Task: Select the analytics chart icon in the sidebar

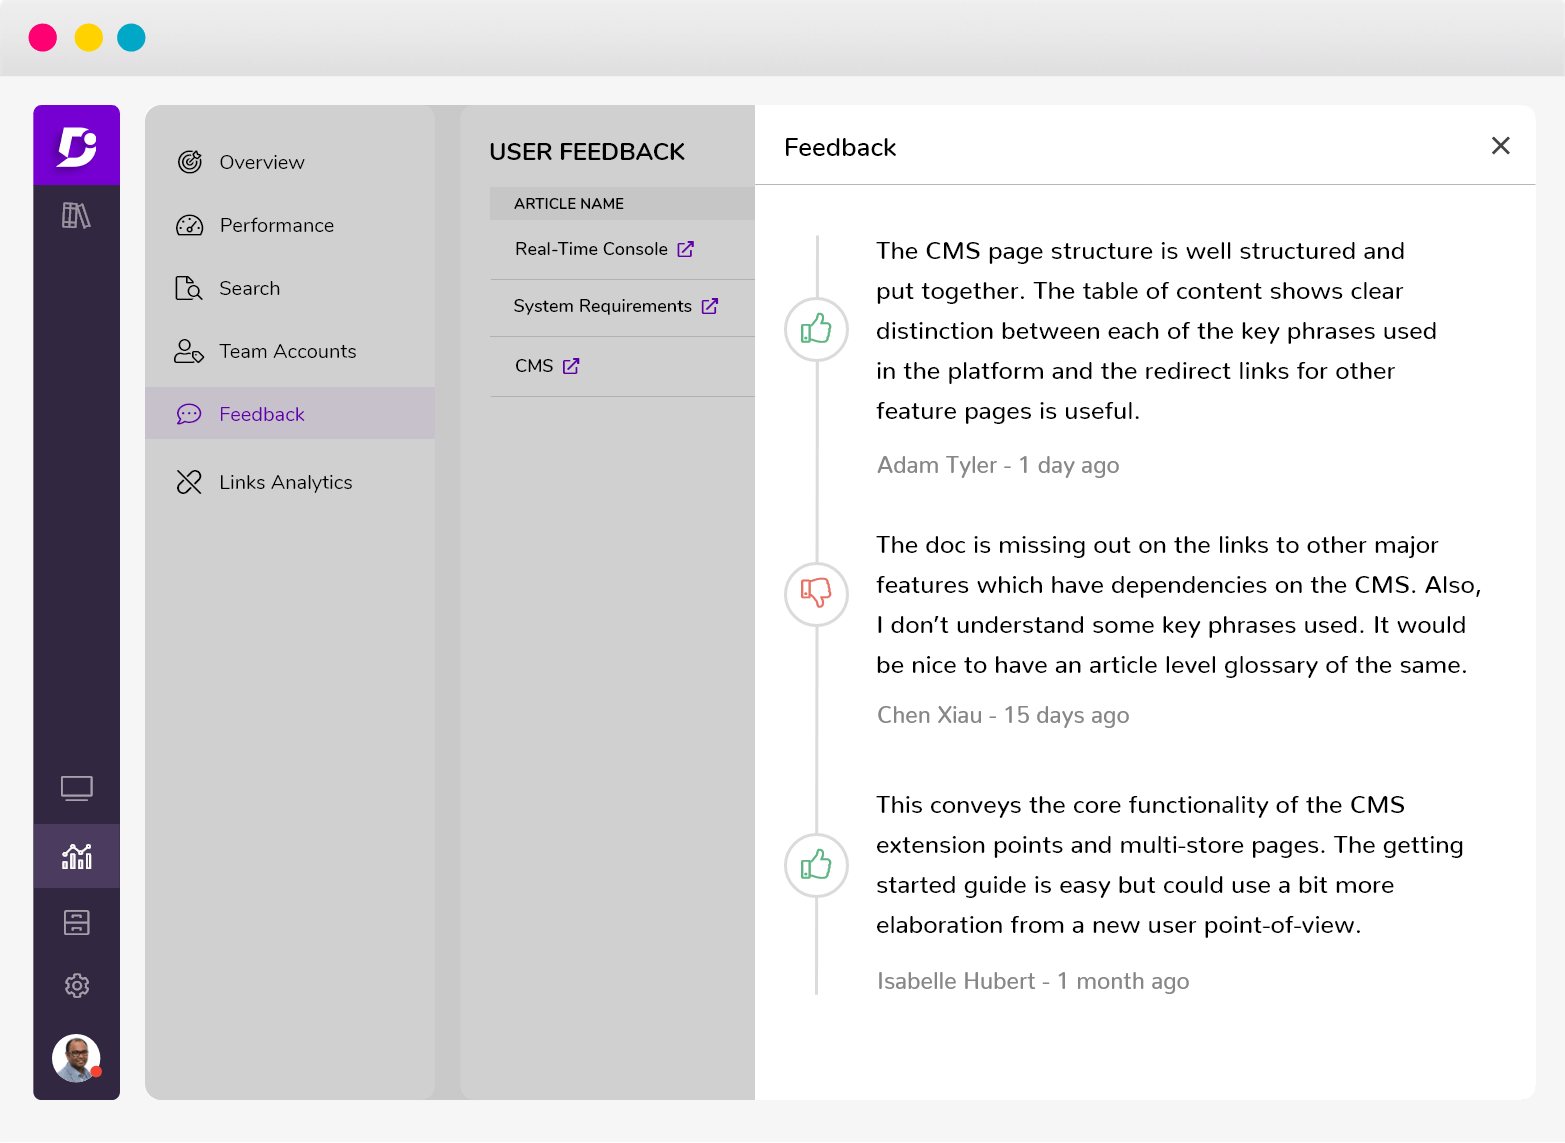Action: pos(76,856)
